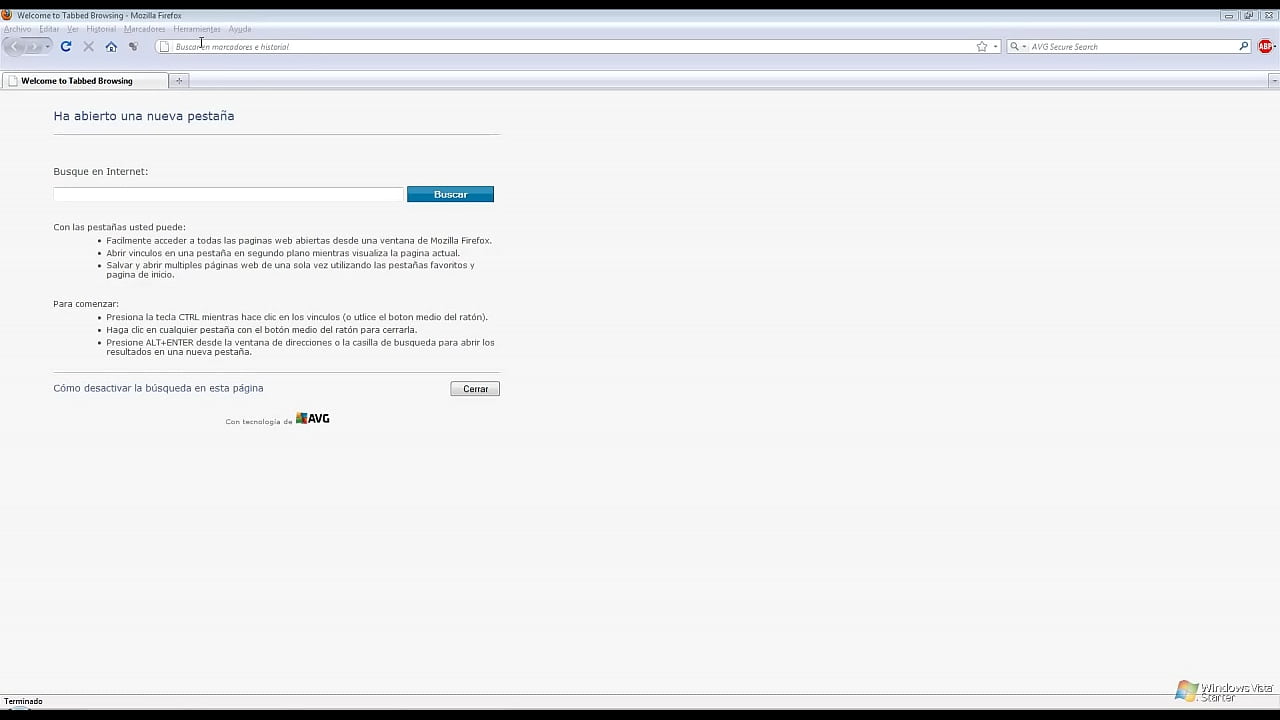The height and width of the screenshot is (720, 1280).
Task: Open the search engine selector dropdown
Action: pyautogui.click(x=1018, y=47)
